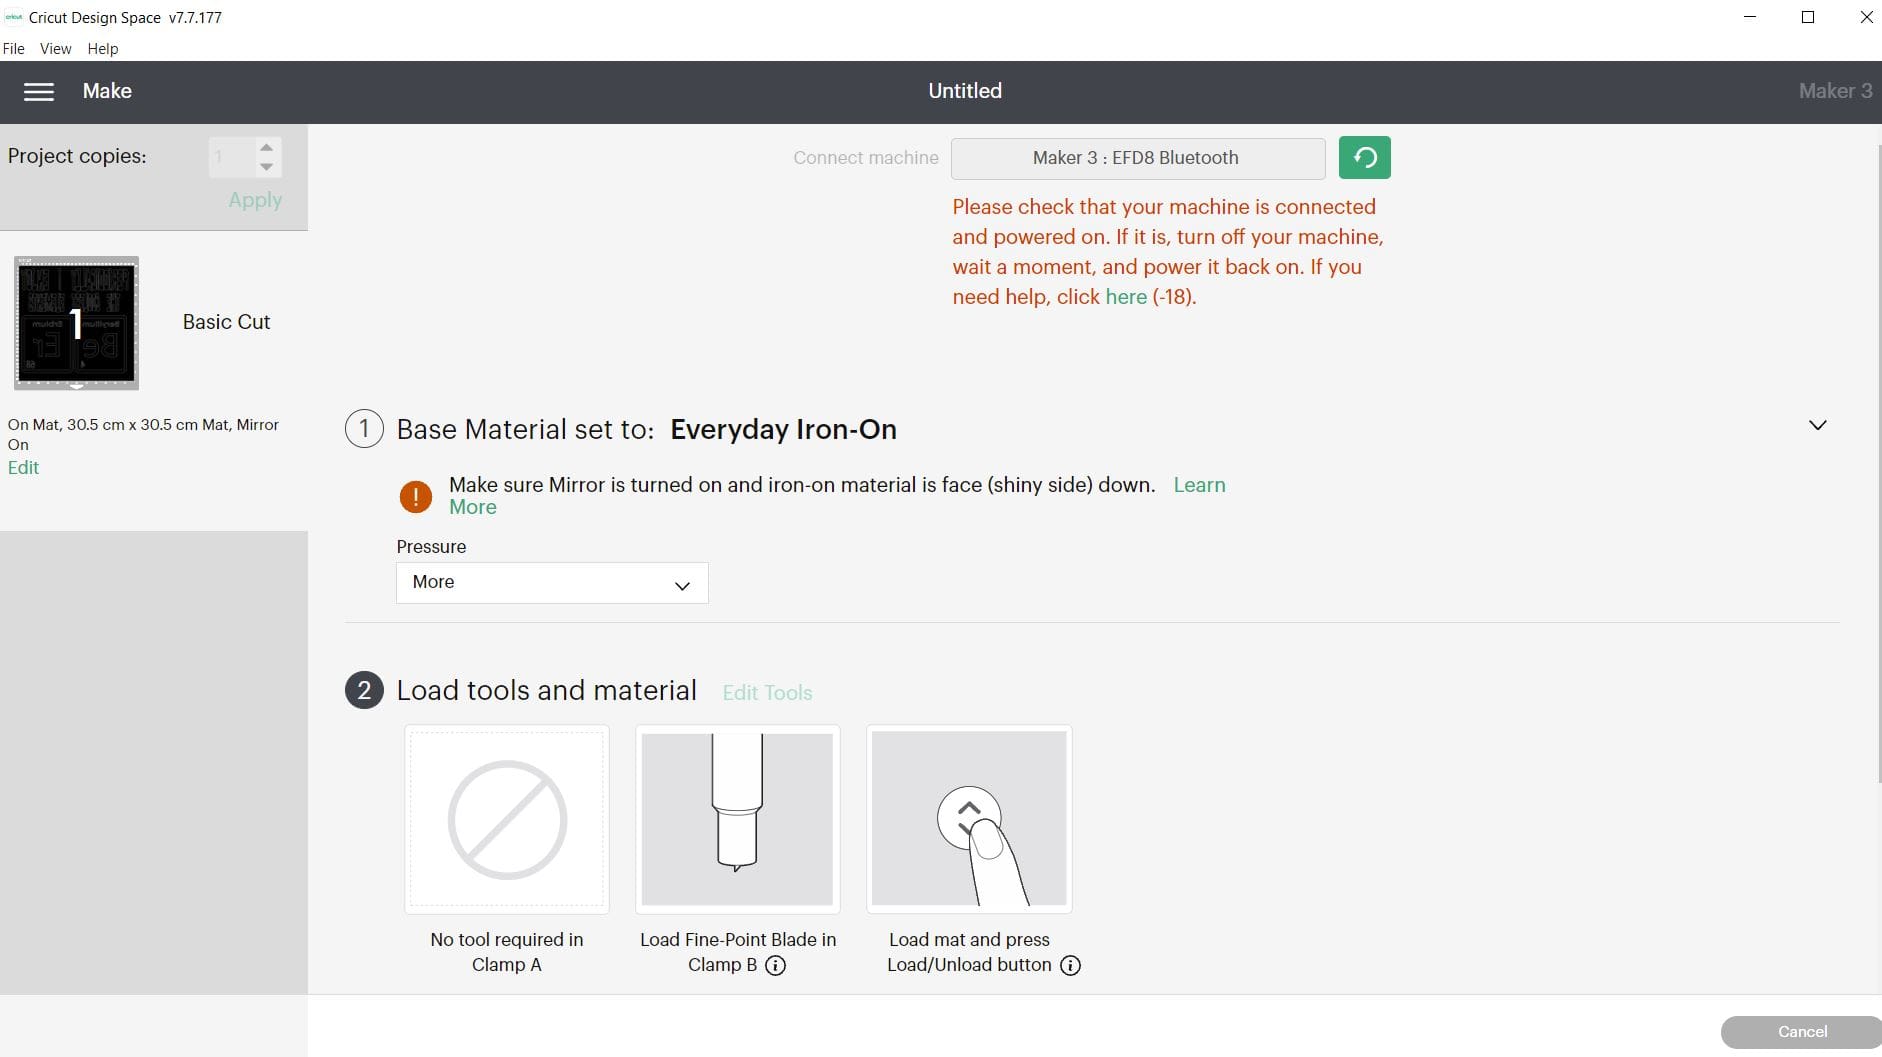Image resolution: width=1882 pixels, height=1057 pixels.
Task: Click the Project copies number field
Action: click(232, 157)
